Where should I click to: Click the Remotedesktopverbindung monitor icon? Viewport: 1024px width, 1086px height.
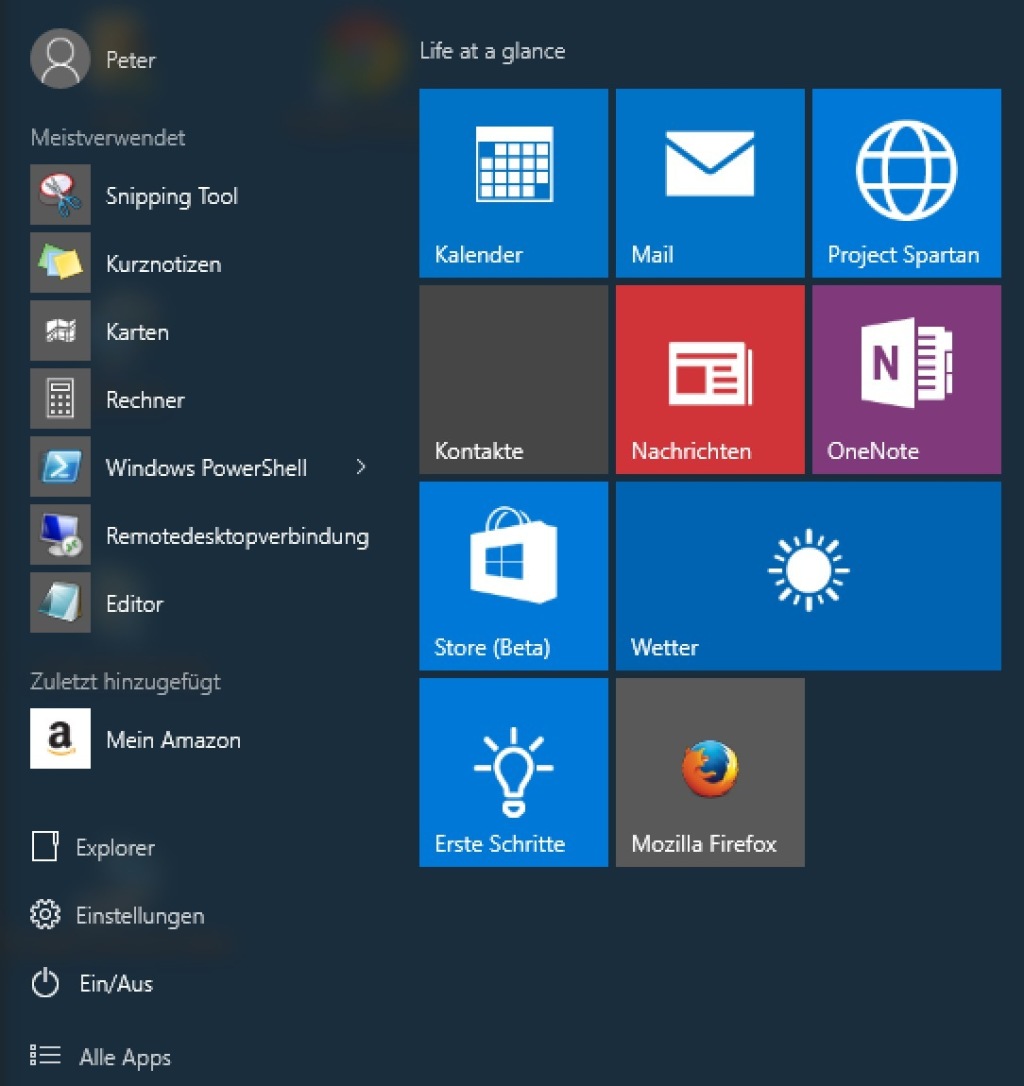(x=60, y=535)
